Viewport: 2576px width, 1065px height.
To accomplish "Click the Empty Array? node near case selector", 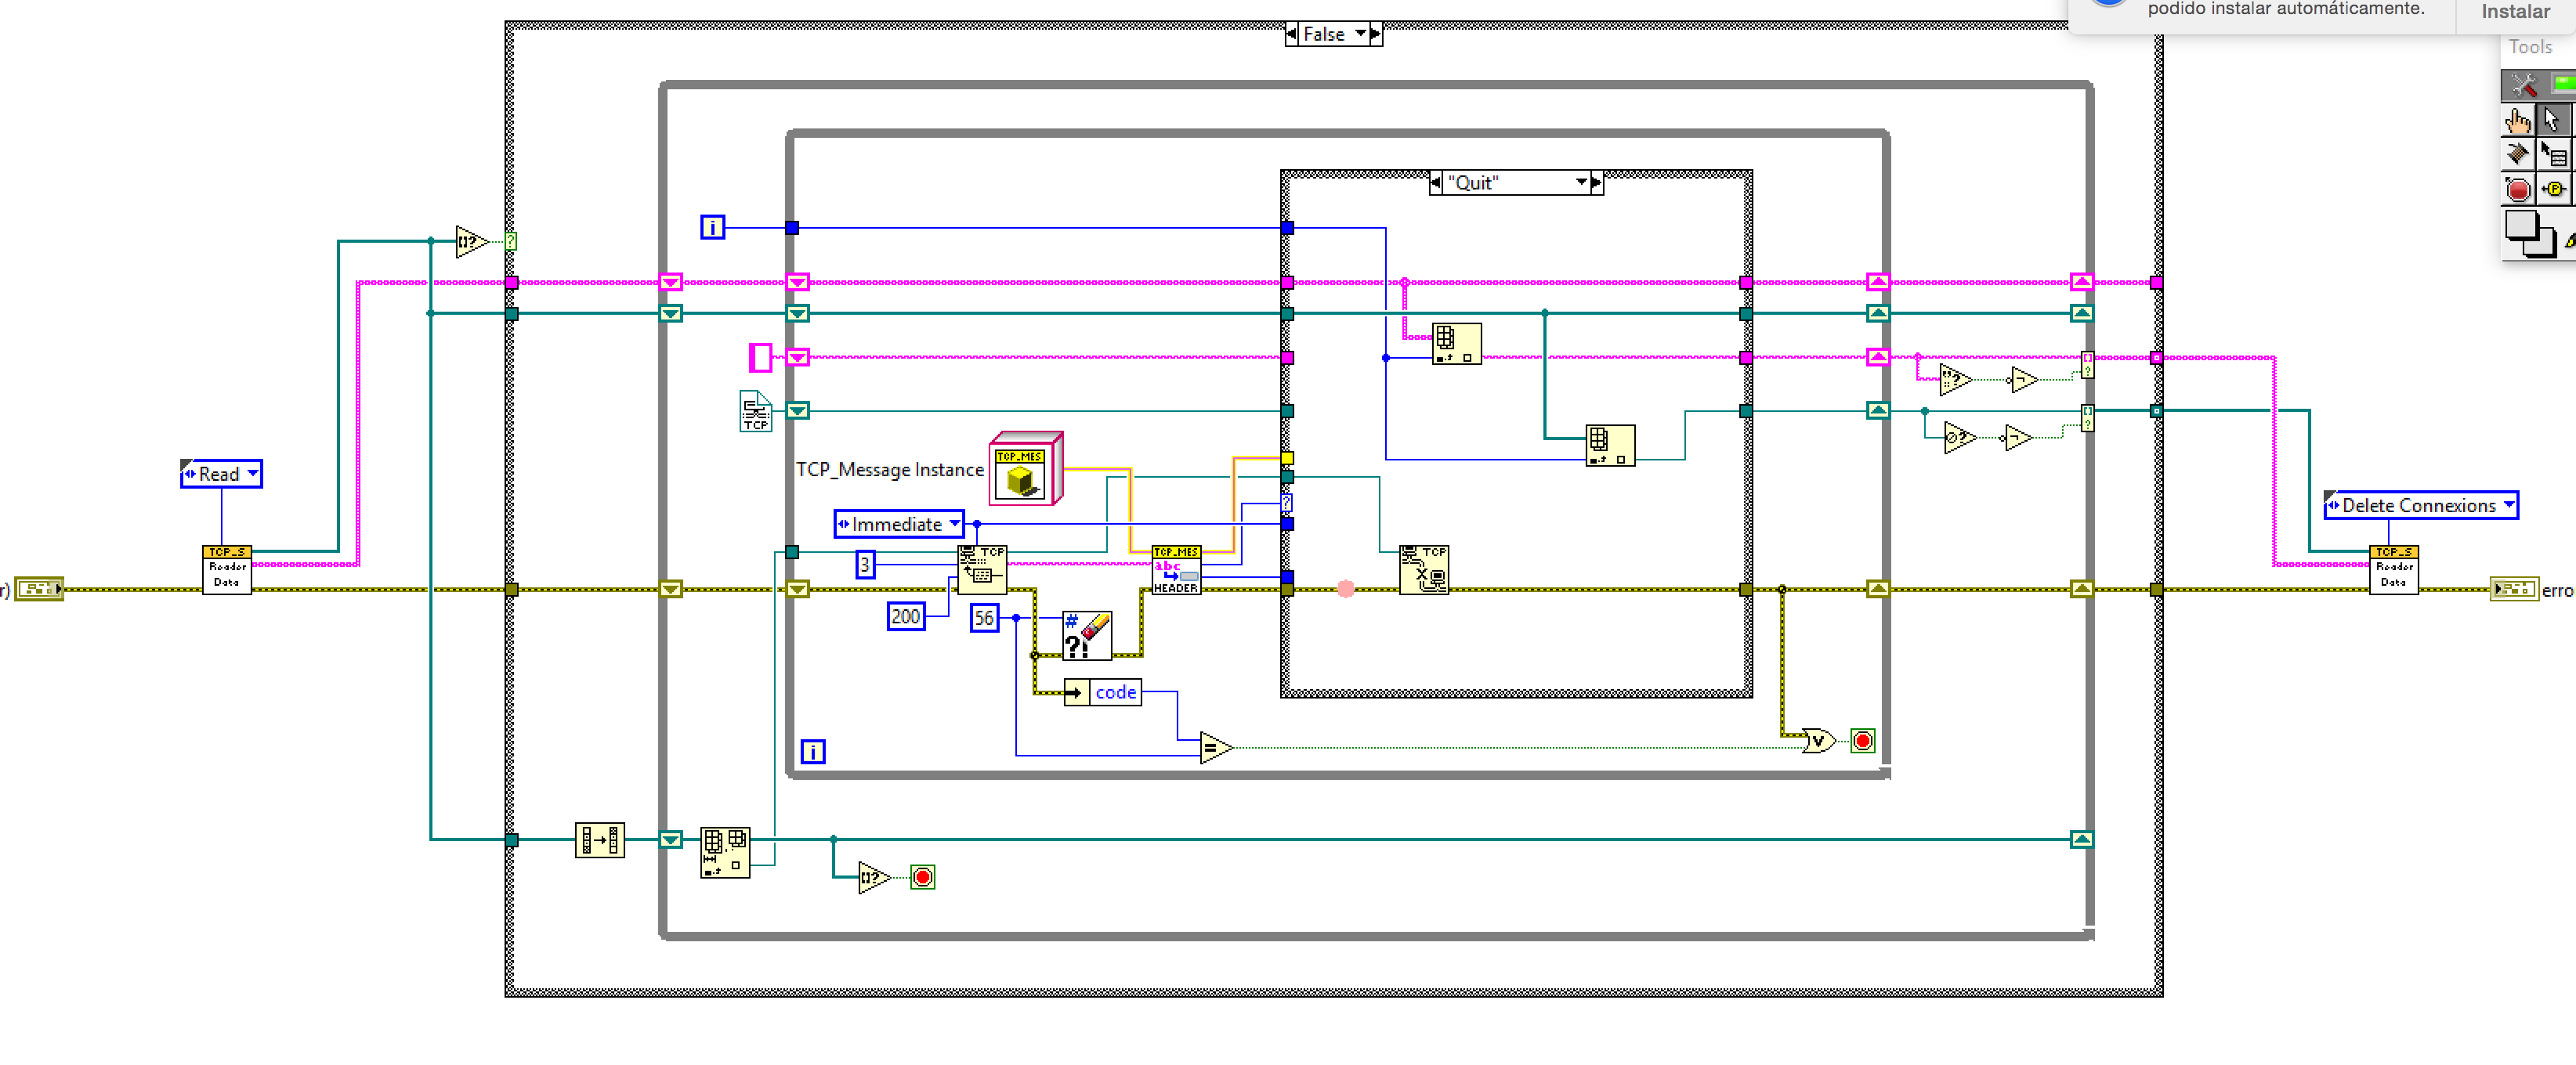I will click(471, 241).
